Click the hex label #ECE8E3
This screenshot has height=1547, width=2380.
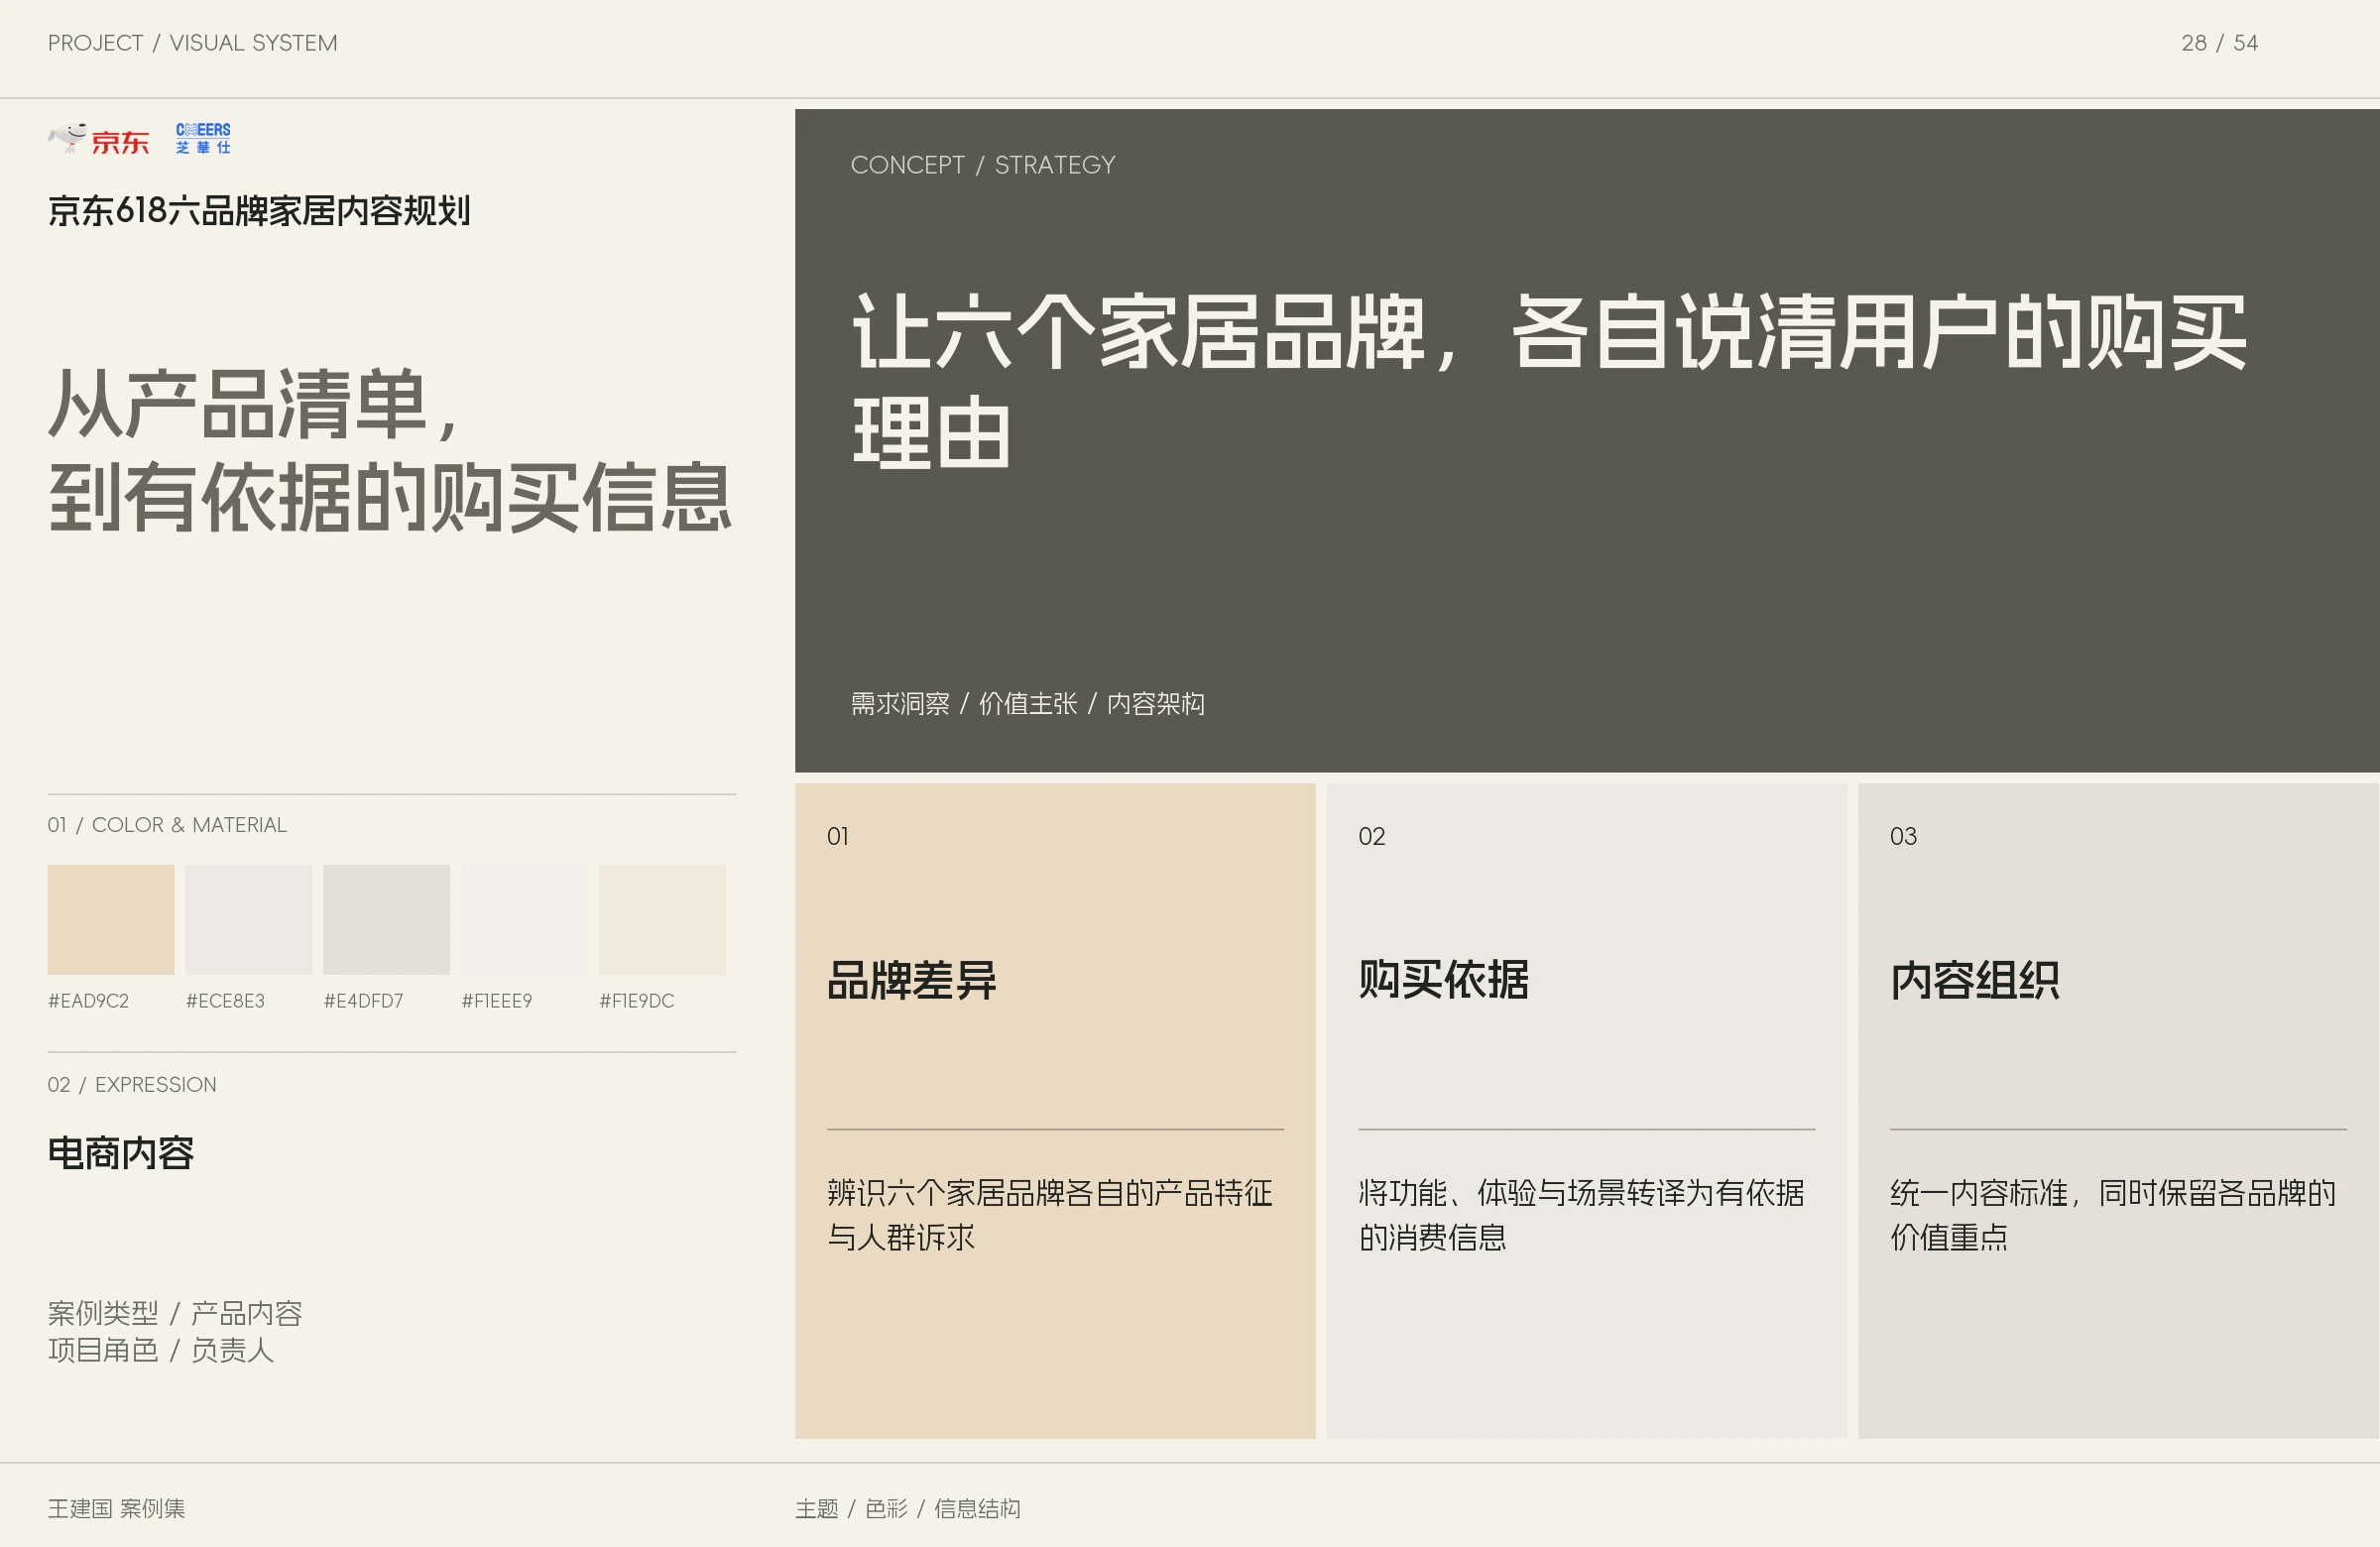(225, 1001)
